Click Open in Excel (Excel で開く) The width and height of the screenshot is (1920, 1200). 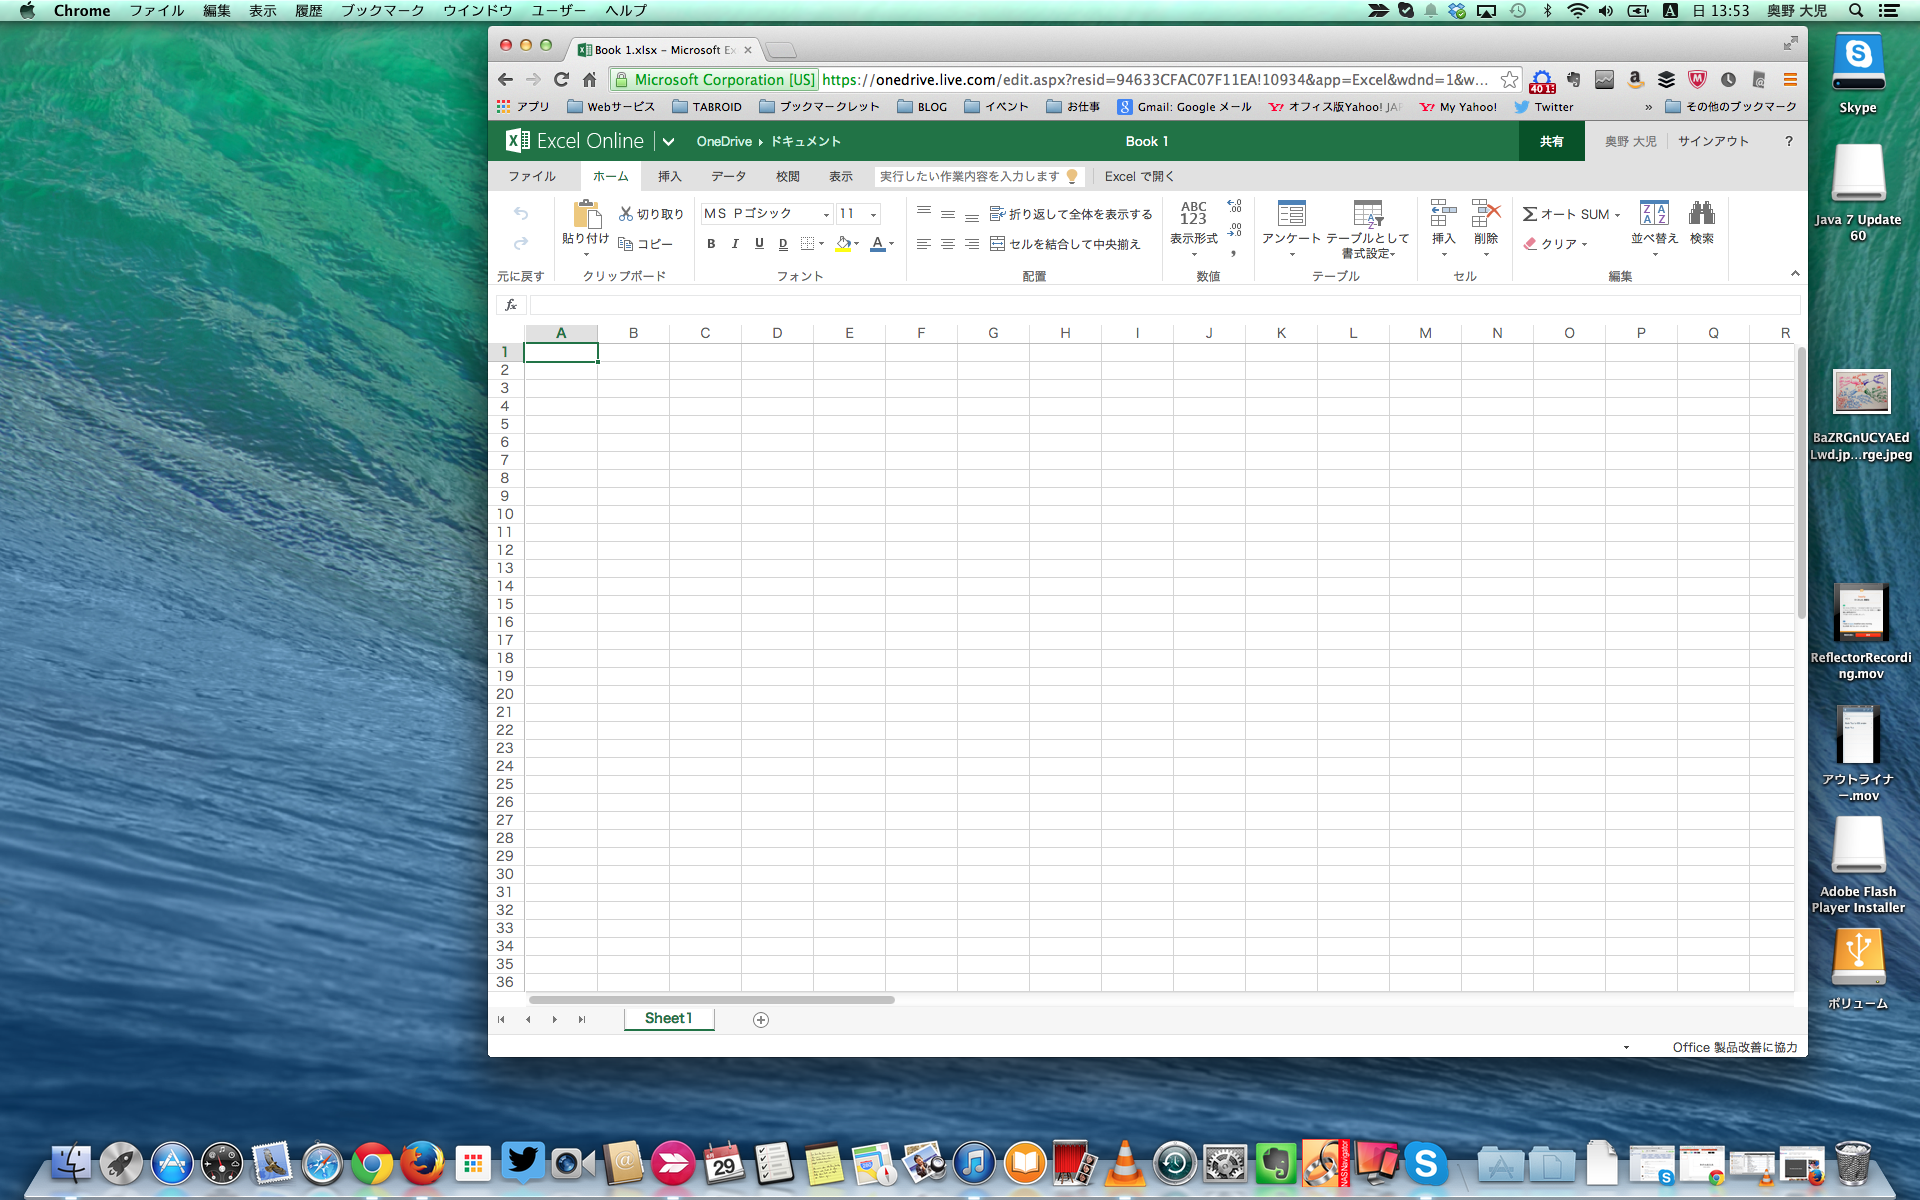1139,176
